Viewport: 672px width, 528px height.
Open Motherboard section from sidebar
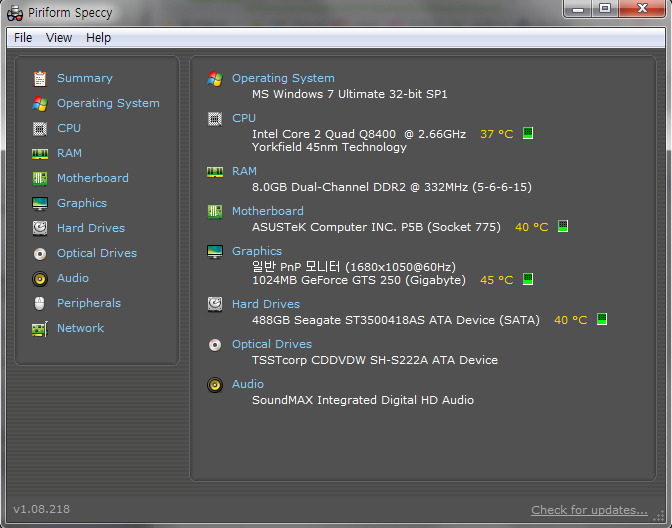(93, 178)
